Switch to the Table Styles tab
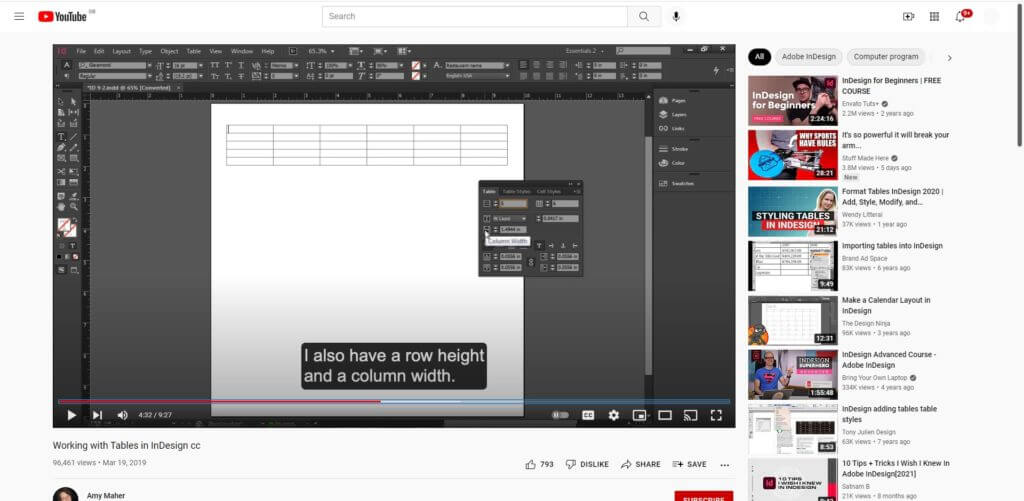Image resolution: width=1024 pixels, height=501 pixels. 516,191
